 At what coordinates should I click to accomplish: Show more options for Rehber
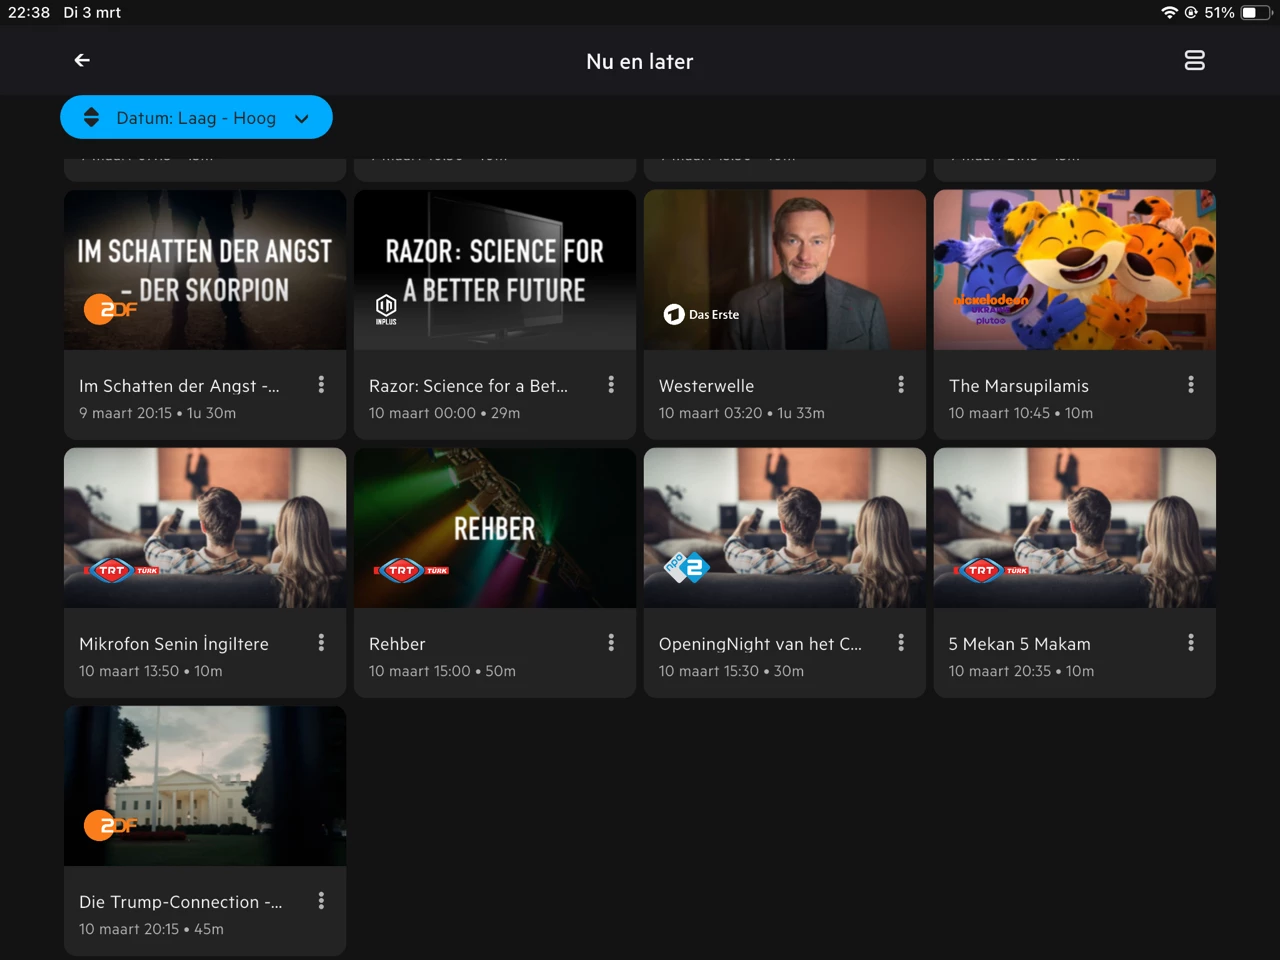pyautogui.click(x=611, y=643)
